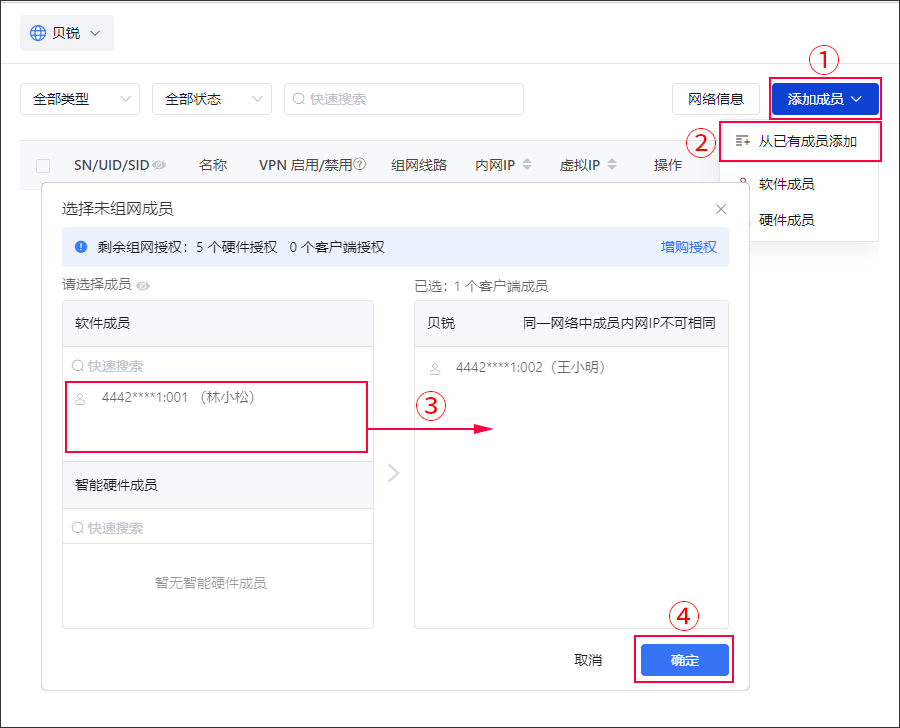Click the main 快速搜索 field above the table

(404, 99)
